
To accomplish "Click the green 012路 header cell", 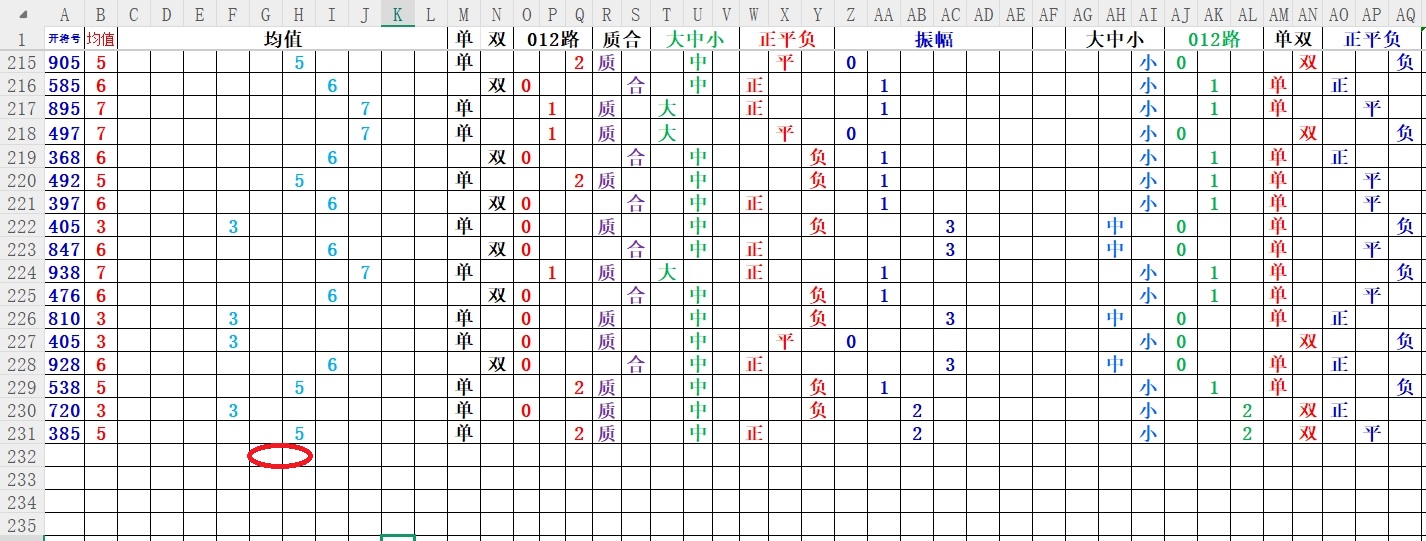I will (1213, 39).
